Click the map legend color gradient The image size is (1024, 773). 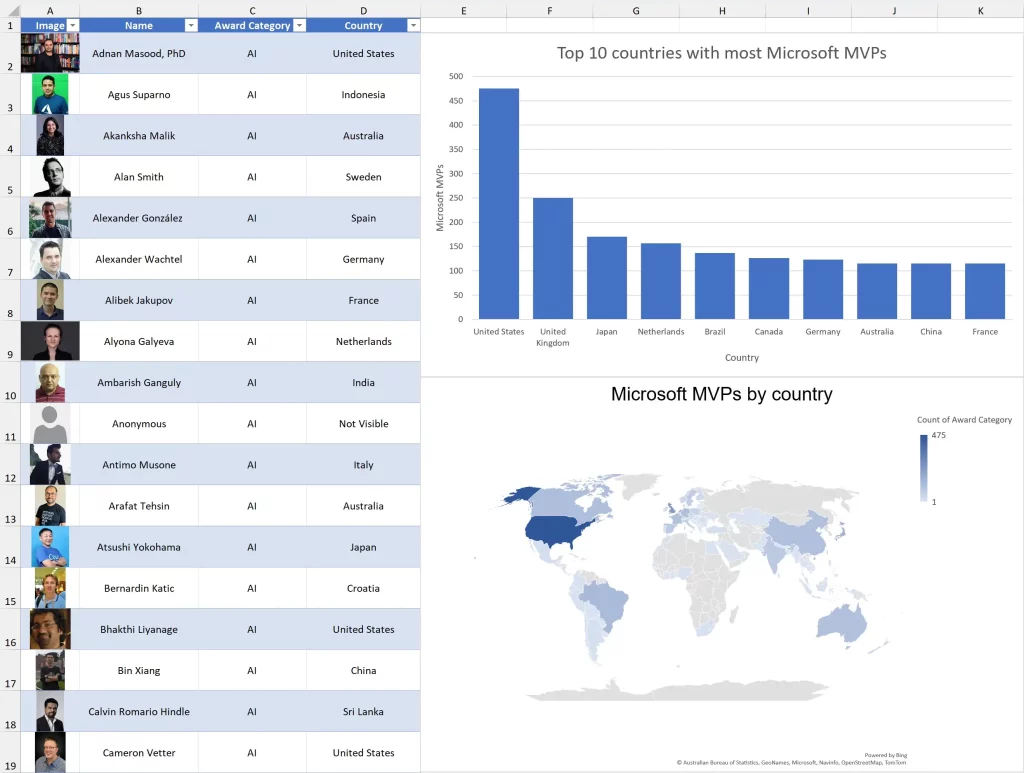tap(924, 468)
